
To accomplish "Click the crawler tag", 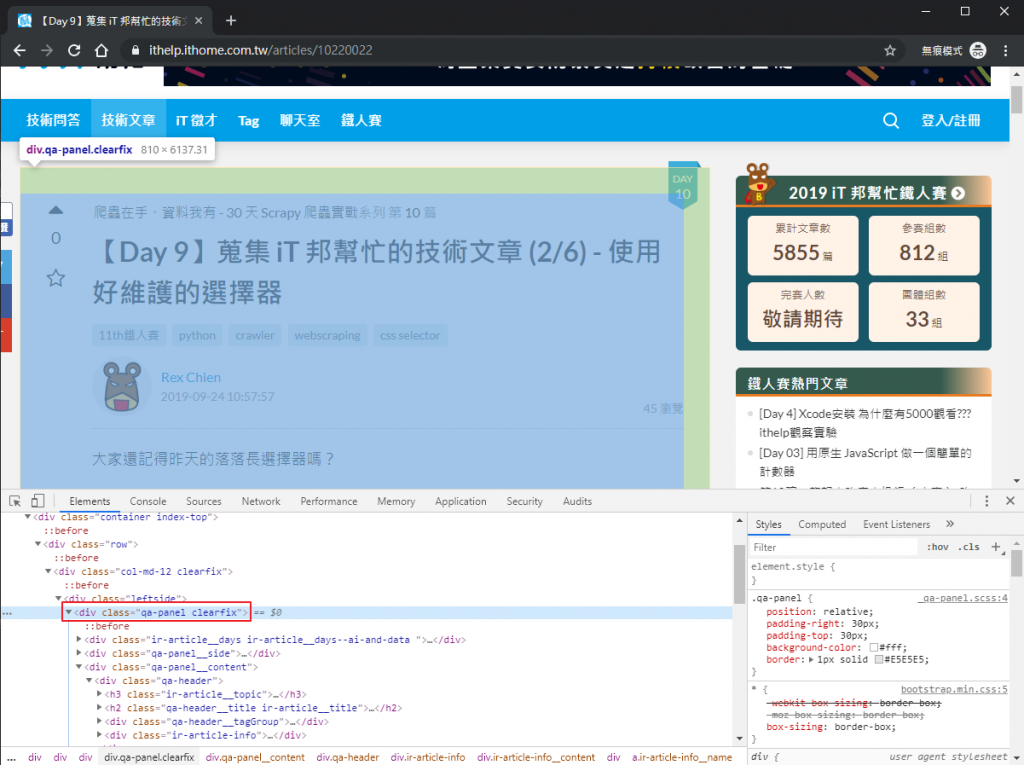I will coord(255,335).
